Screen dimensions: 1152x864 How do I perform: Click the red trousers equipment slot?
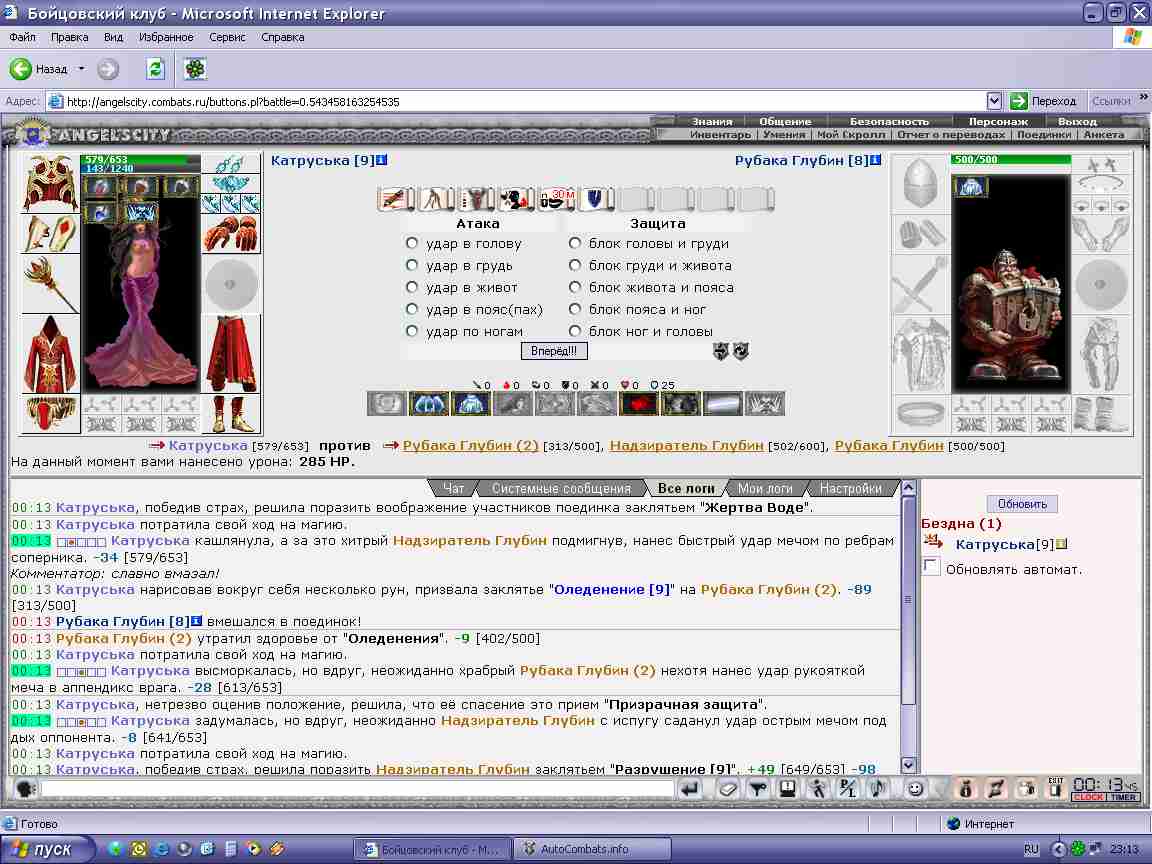click(x=231, y=355)
